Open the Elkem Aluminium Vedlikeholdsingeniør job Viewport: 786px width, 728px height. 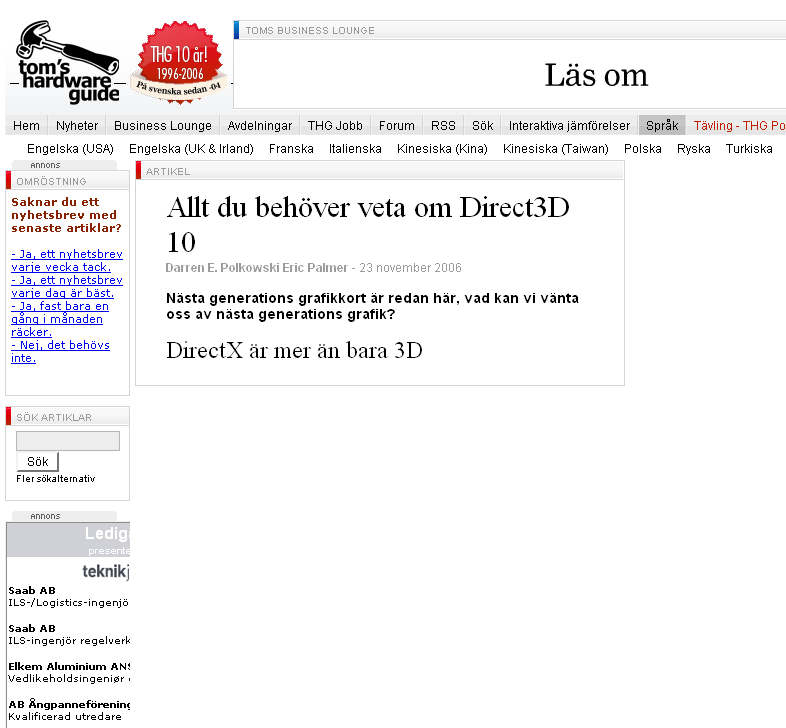coord(69,673)
